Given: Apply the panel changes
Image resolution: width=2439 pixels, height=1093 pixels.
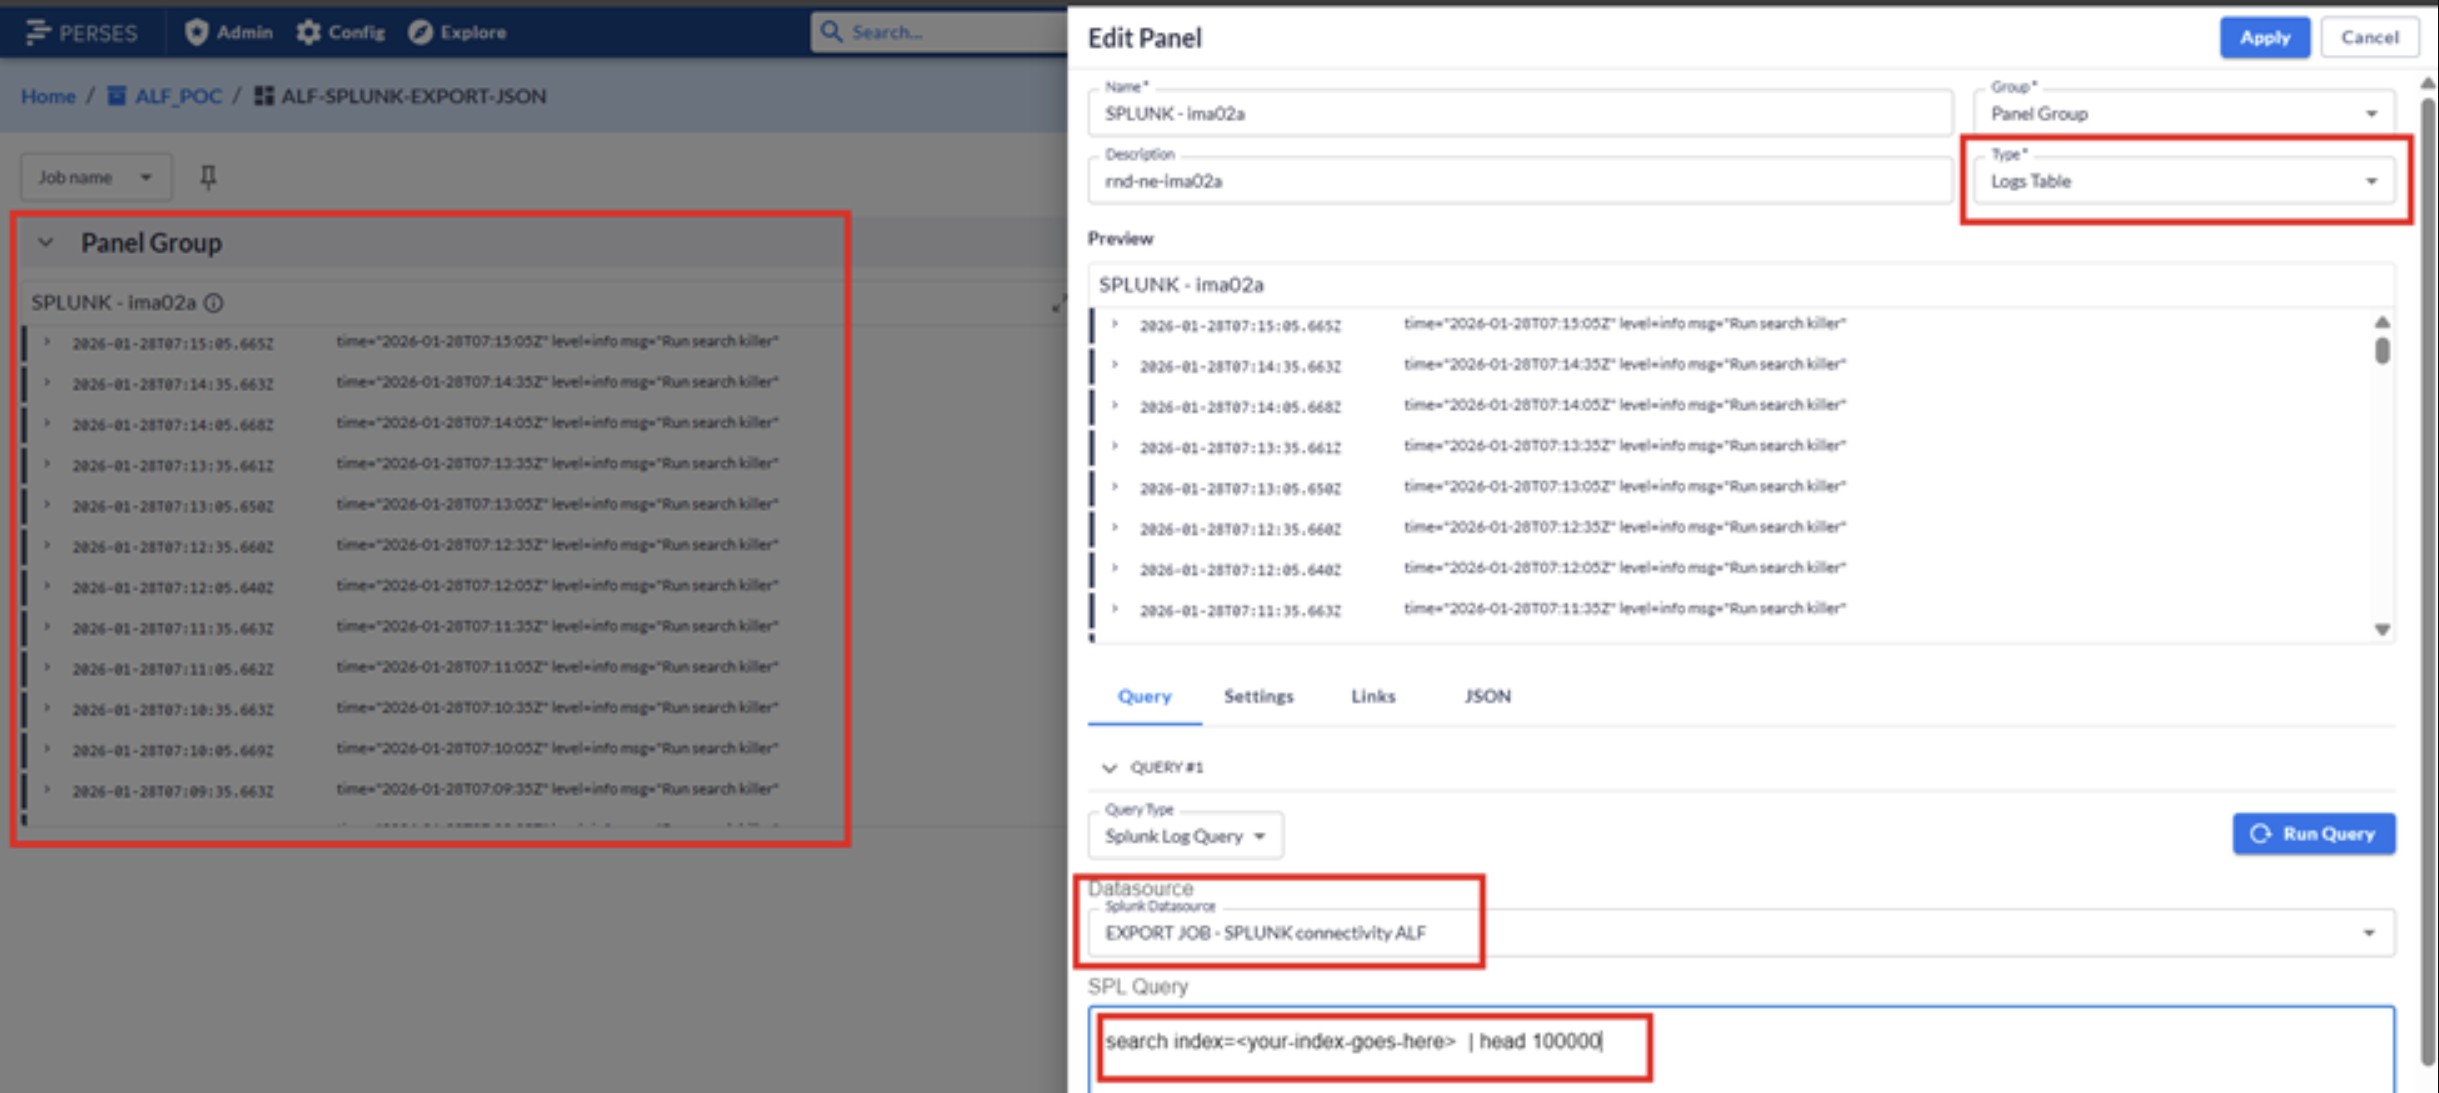Looking at the screenshot, I should click(x=2265, y=37).
